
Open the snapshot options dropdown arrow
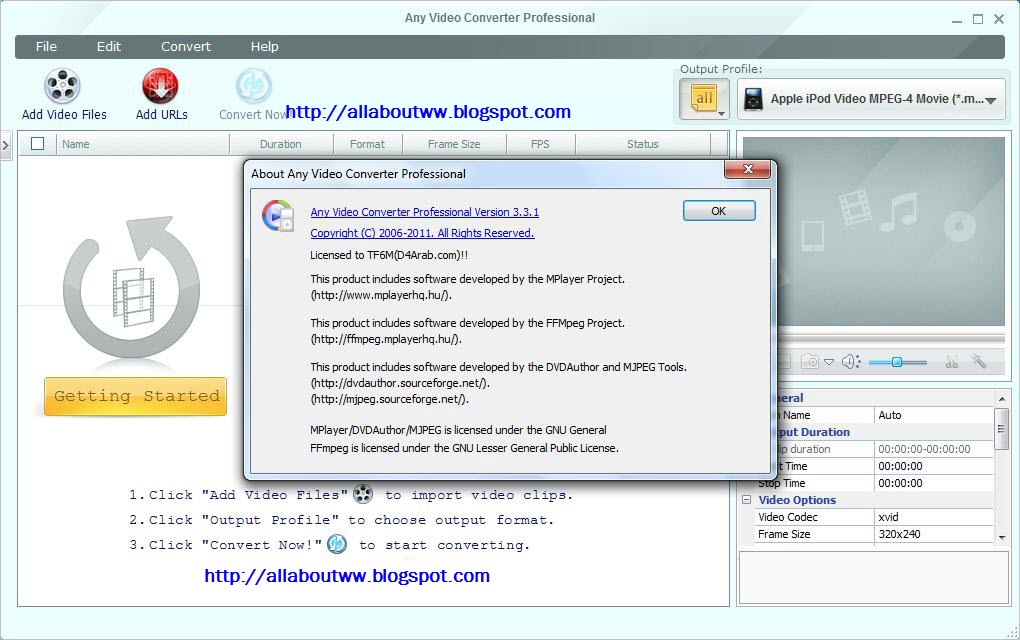click(829, 362)
